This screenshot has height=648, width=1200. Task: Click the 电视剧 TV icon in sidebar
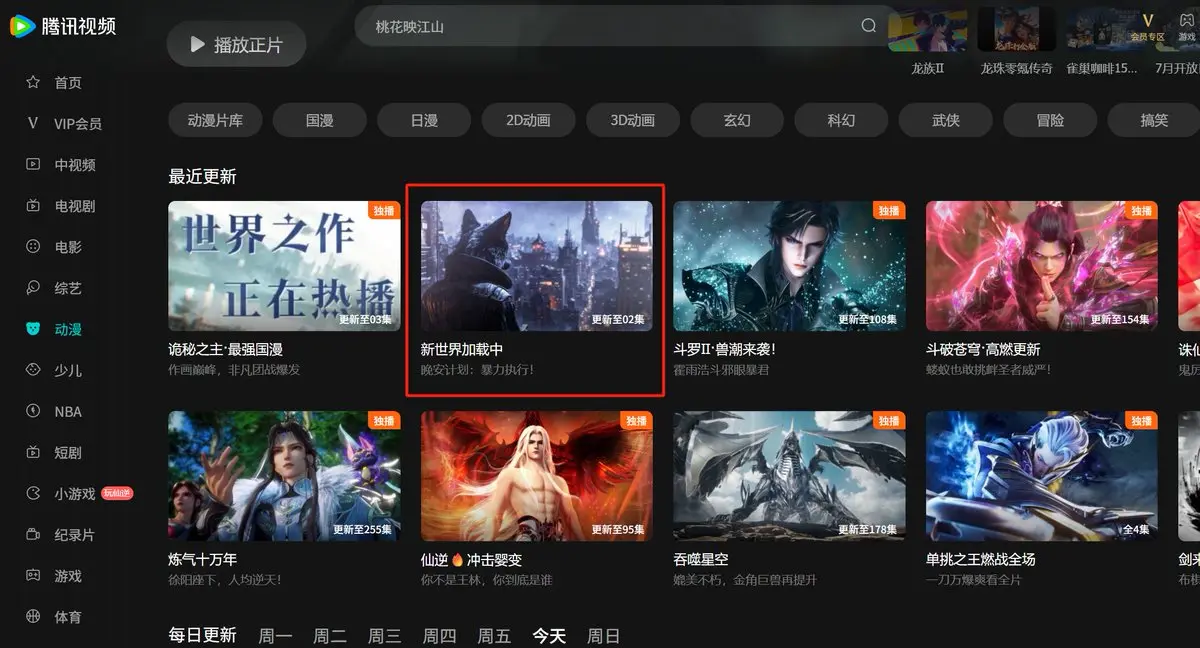(33, 206)
